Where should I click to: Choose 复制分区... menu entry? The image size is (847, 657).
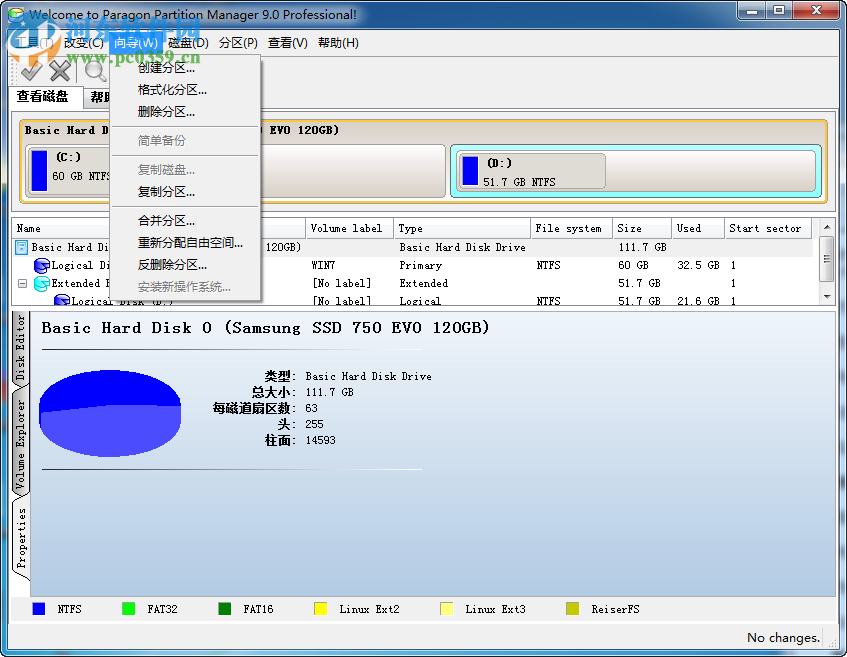(x=185, y=192)
